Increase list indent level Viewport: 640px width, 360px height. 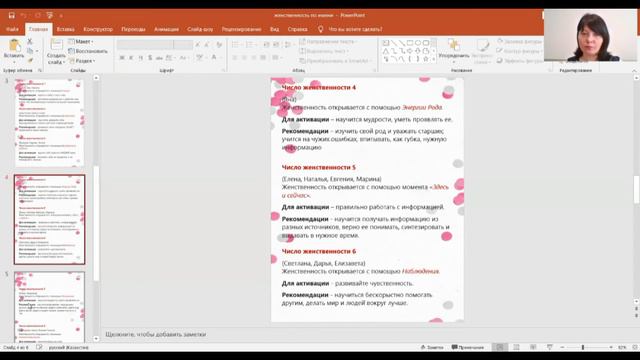pos(276,44)
